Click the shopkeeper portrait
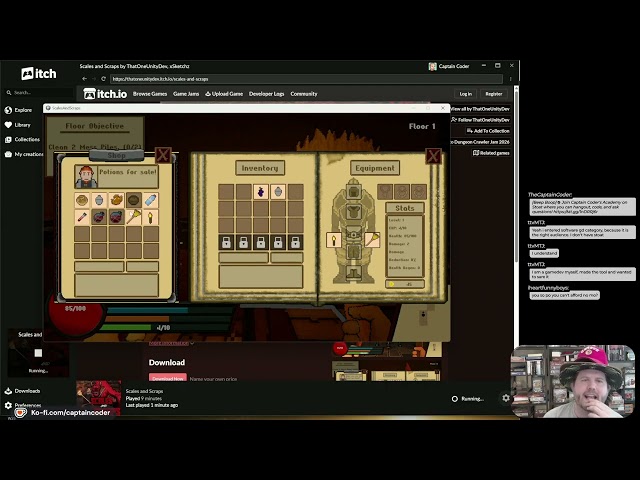This screenshot has width=640, height=480. tap(86, 176)
